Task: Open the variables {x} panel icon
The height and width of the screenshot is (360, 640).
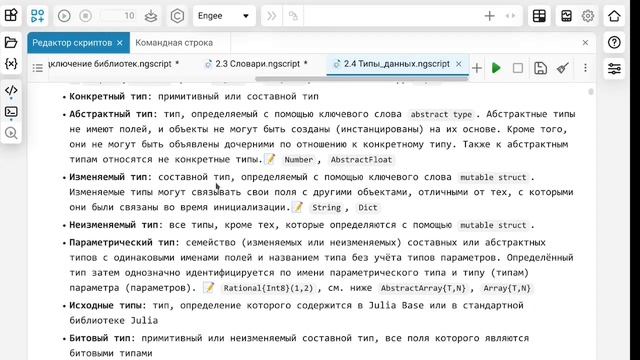Action: [11, 64]
